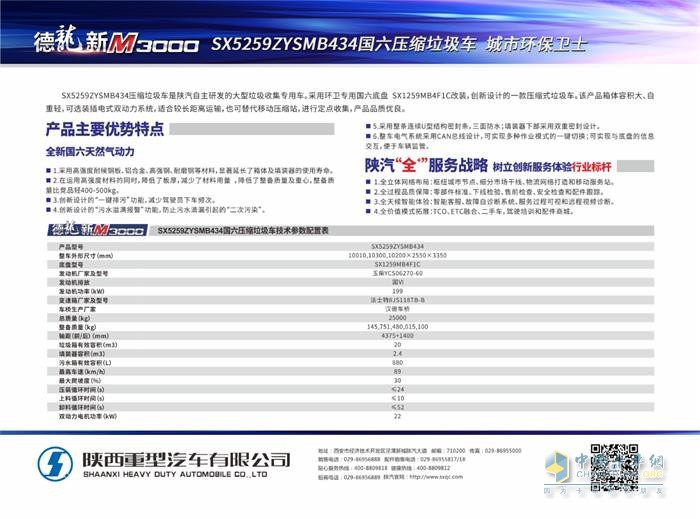Click the 整备质量(kg) row label
700x519 pixels.
click(77, 327)
